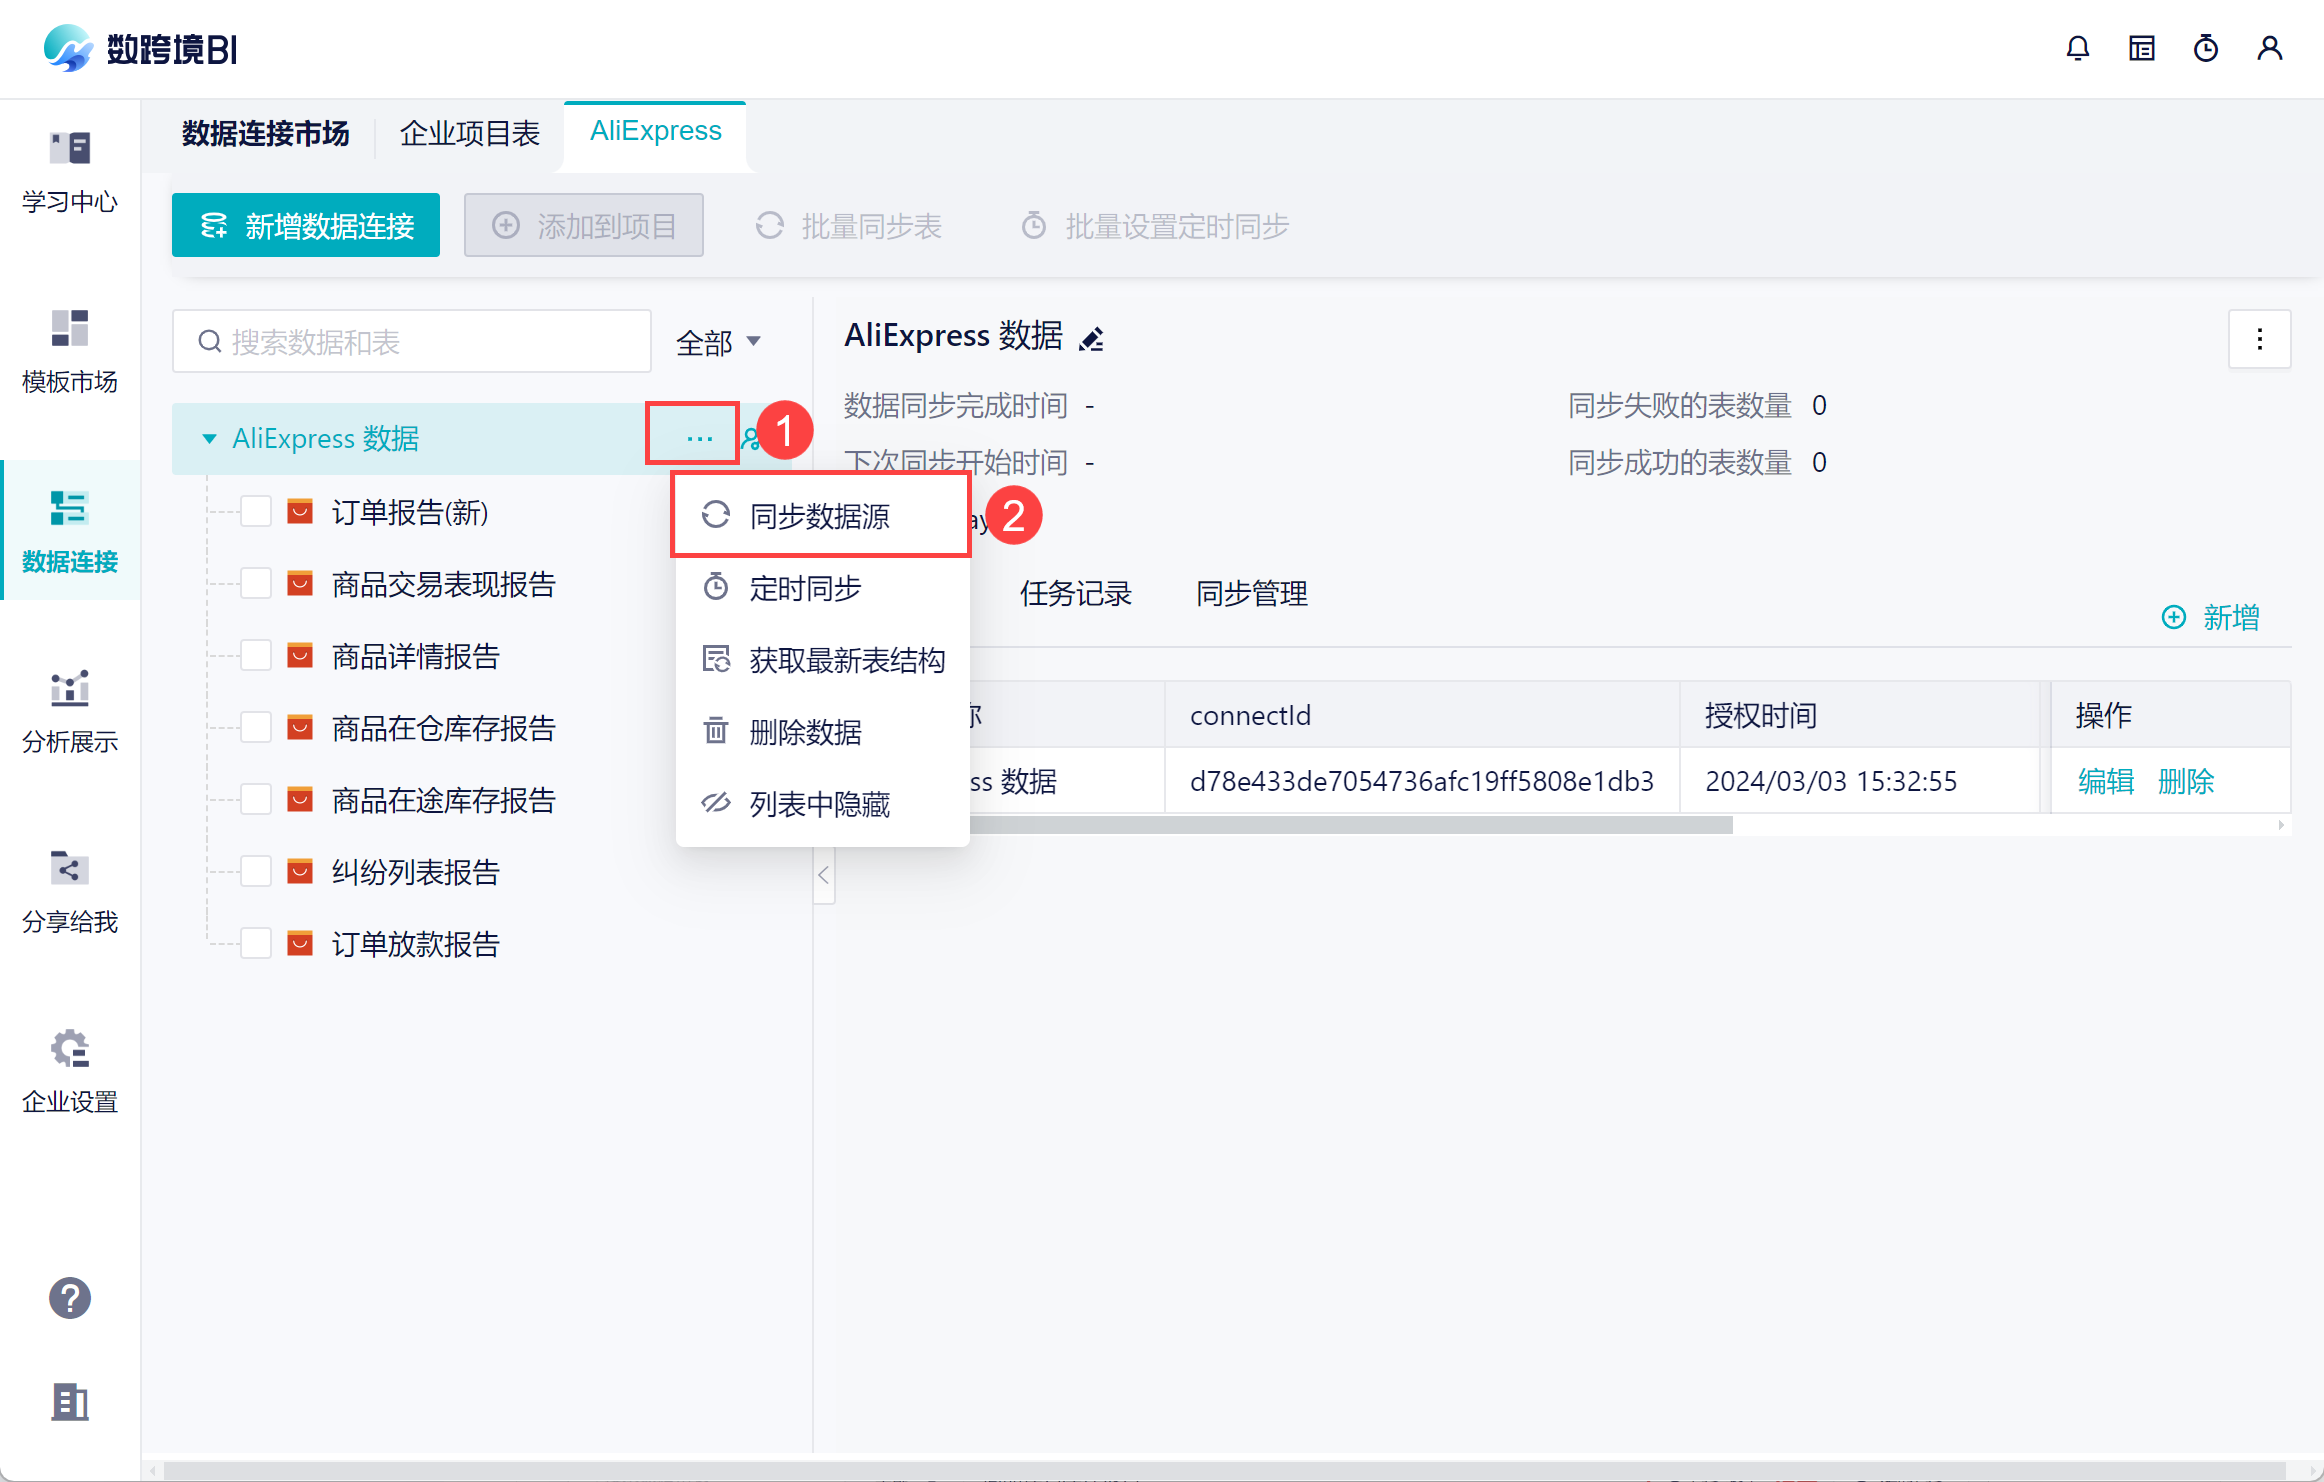Click the edit pencil next to AliExpress 数据
Screen dimensions: 2324x1482
(x=1091, y=339)
